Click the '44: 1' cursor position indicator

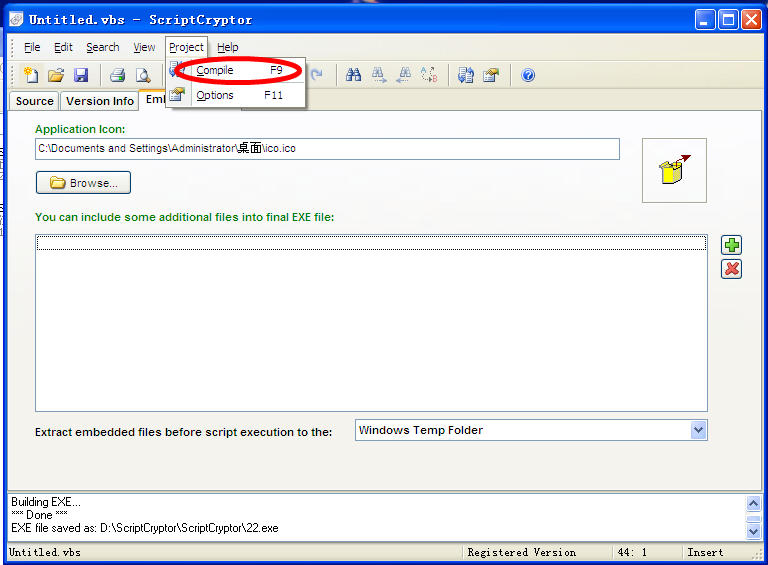[632, 552]
